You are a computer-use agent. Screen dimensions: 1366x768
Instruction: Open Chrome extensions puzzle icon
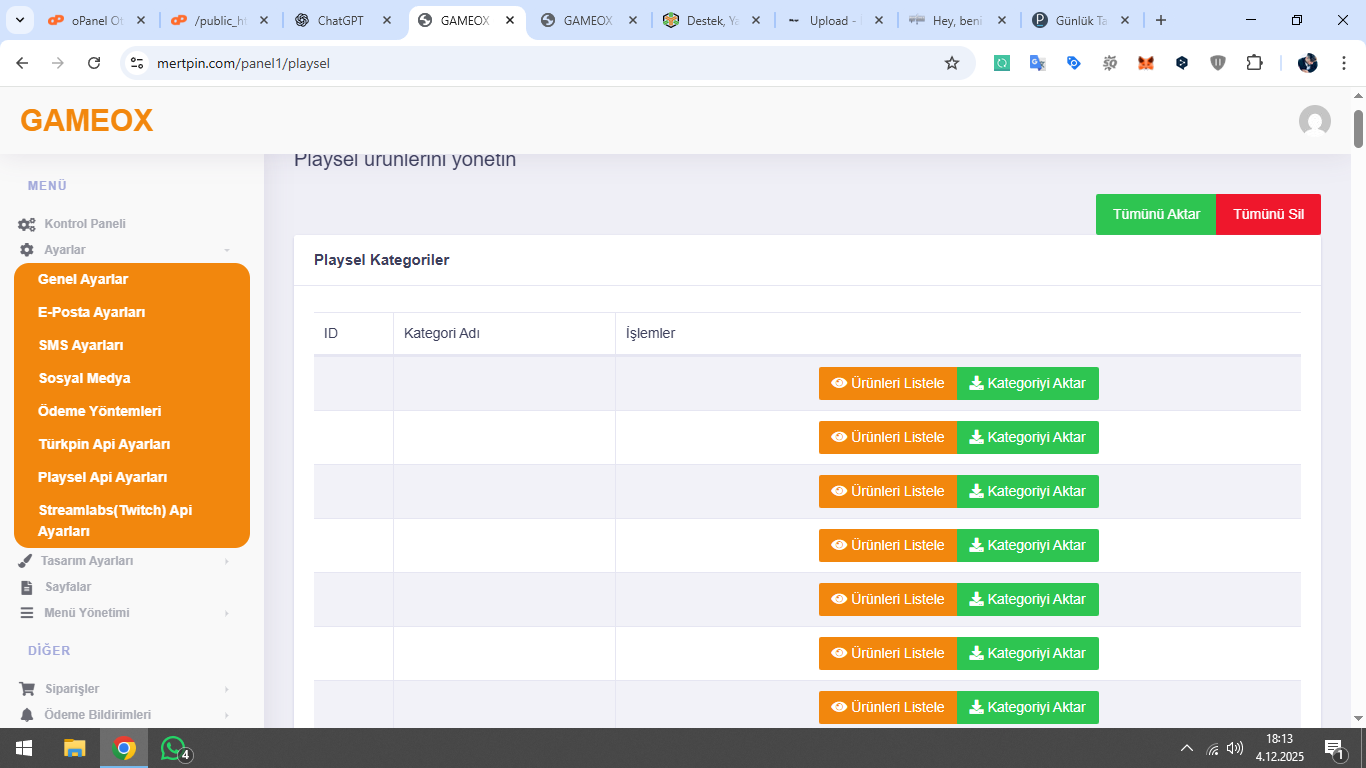(x=1254, y=63)
